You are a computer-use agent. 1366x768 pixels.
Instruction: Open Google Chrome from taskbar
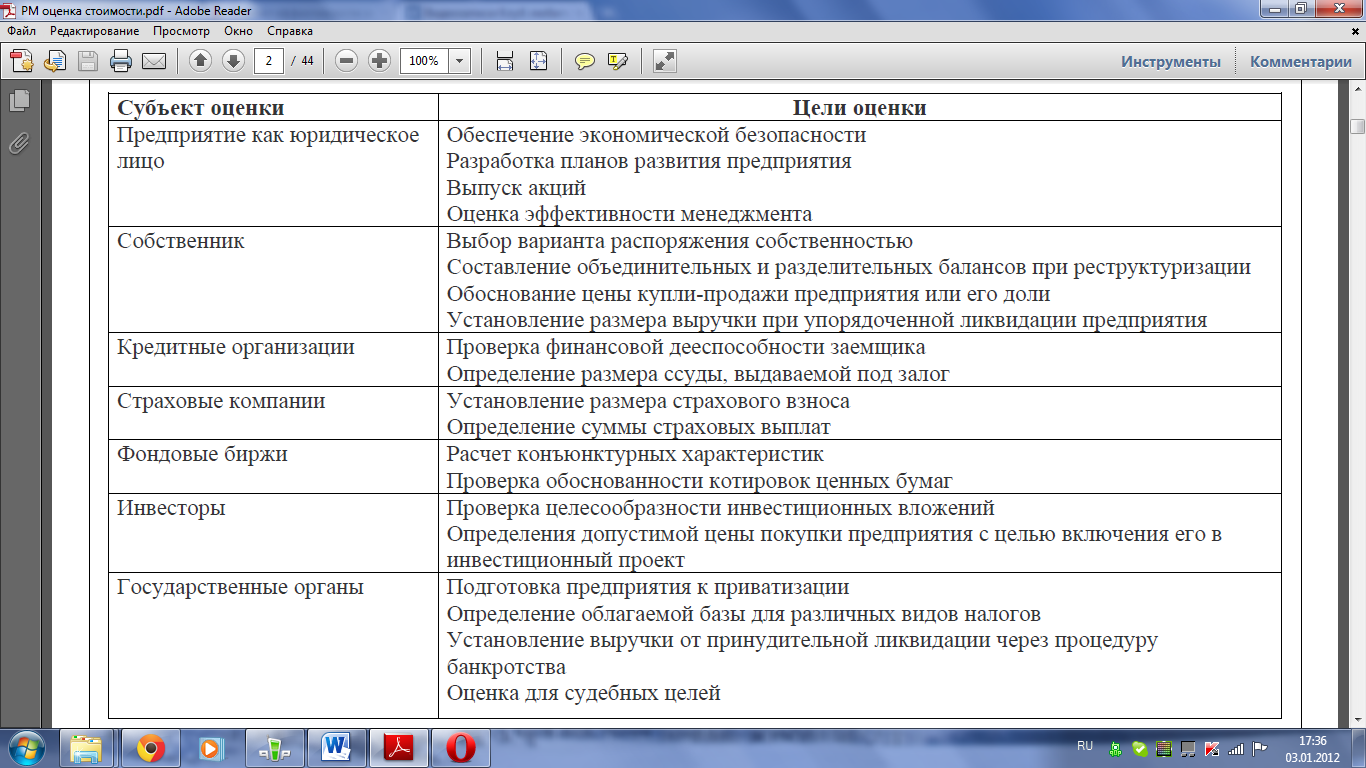[x=150, y=748]
